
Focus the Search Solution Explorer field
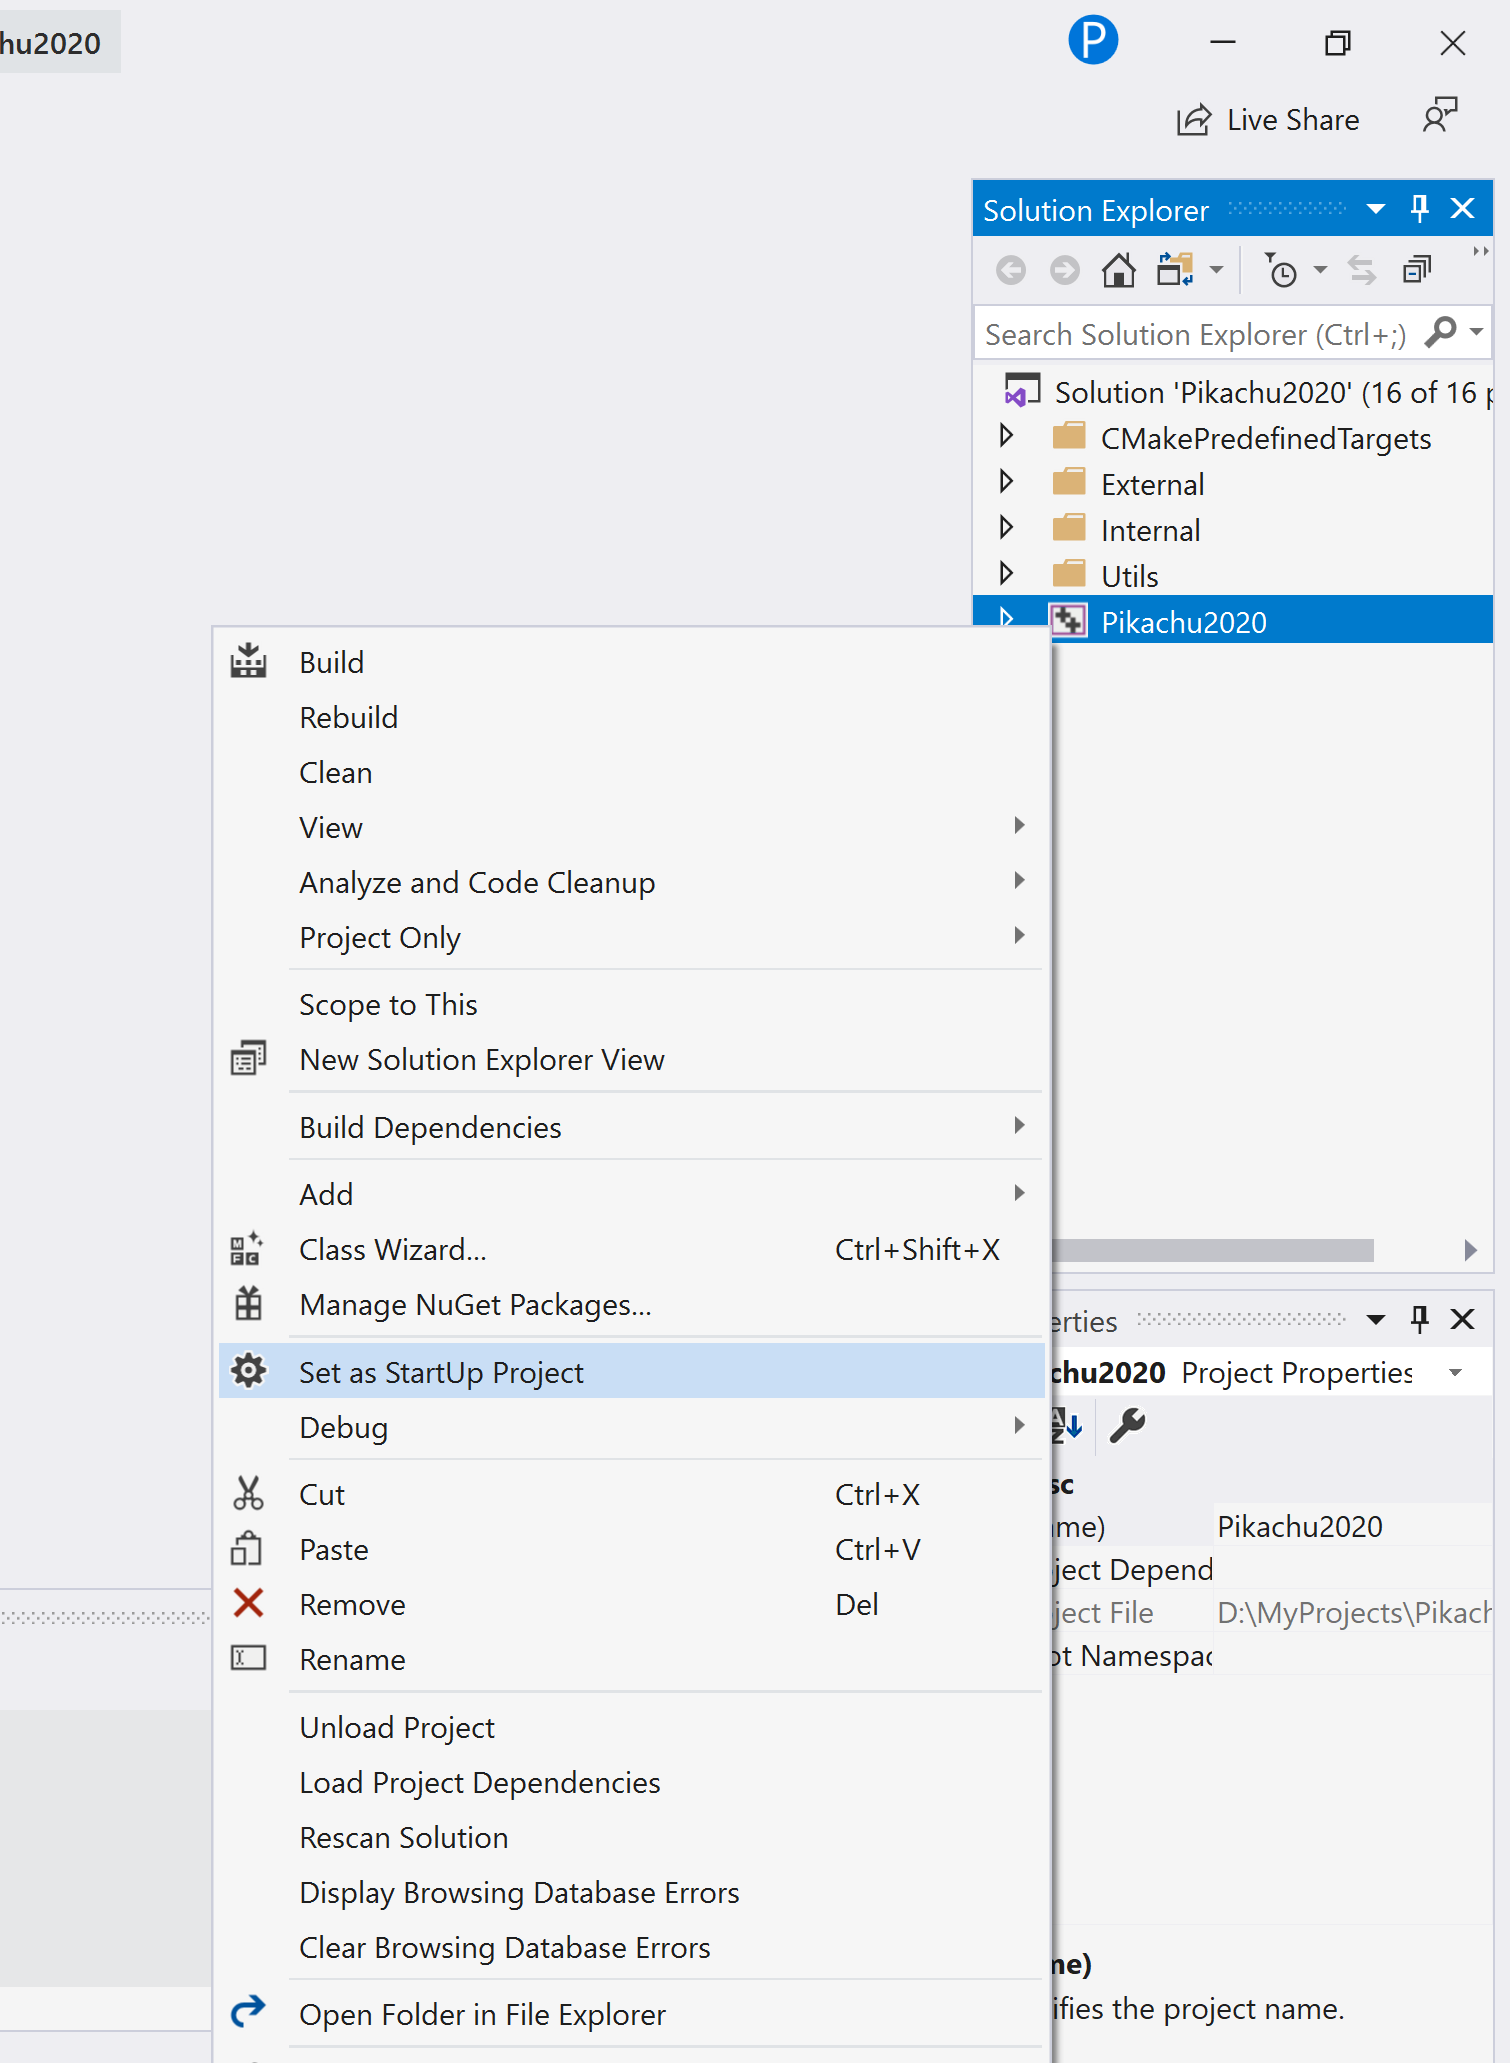coord(1195,334)
